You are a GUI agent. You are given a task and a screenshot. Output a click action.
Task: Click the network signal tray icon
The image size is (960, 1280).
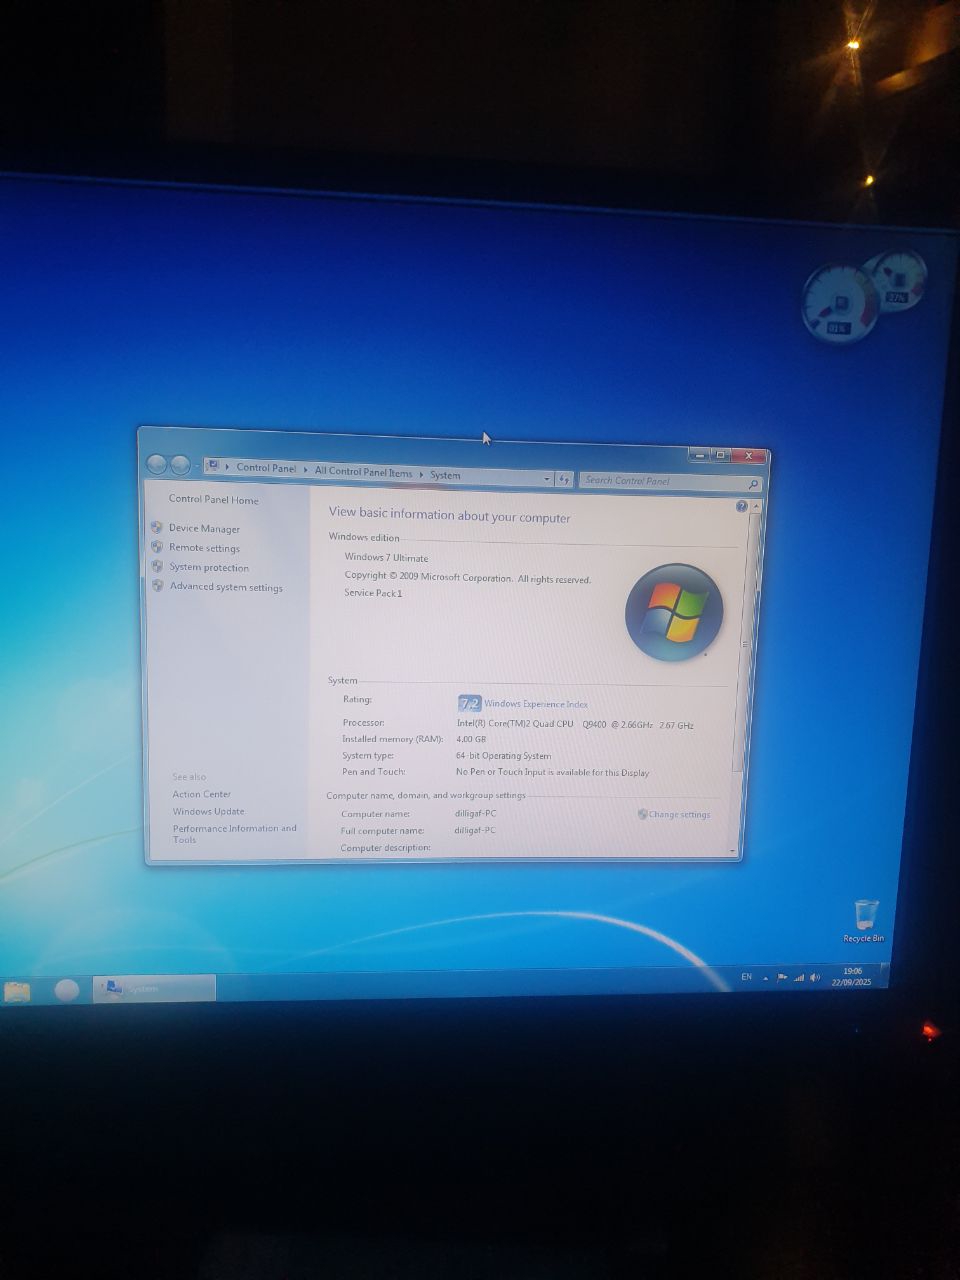coord(799,978)
